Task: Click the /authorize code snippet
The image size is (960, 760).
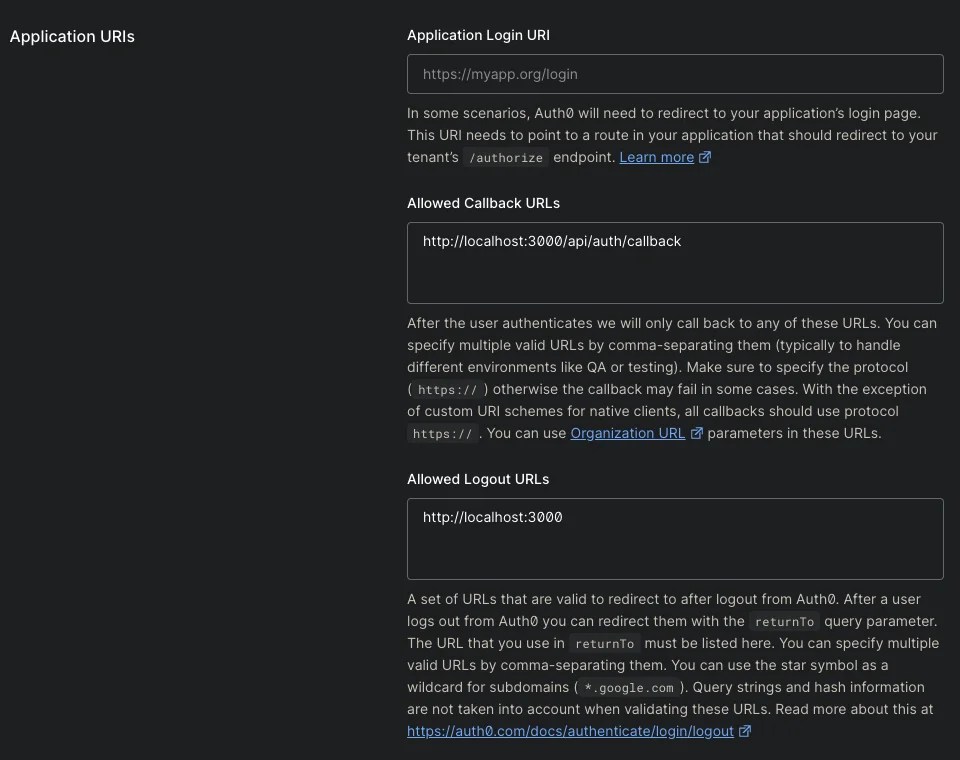Action: click(506, 158)
